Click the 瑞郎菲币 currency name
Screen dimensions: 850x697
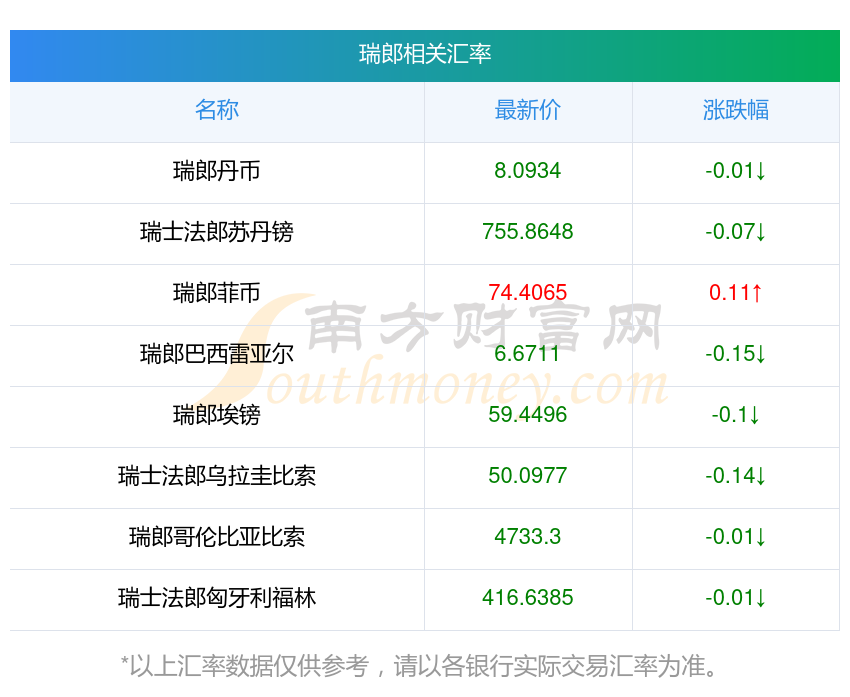[217, 293]
